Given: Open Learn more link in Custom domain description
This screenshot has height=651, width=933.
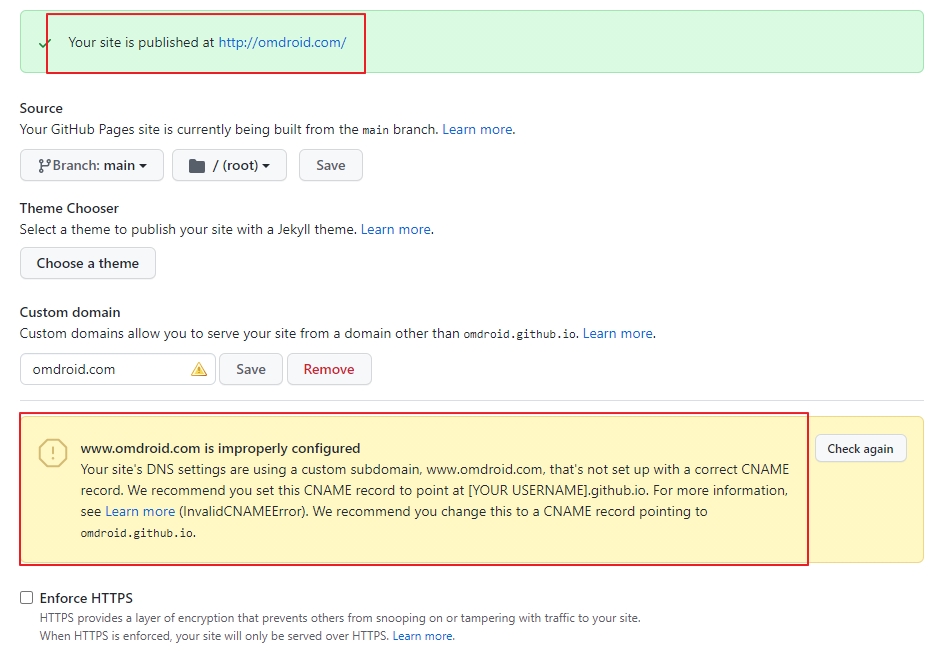Looking at the screenshot, I should pos(618,333).
